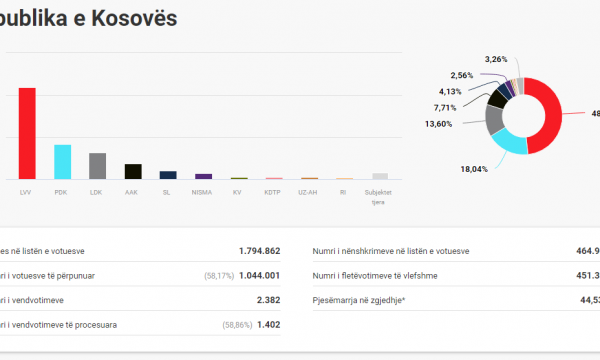Viewport: 600px width, 360px height.
Task: Click the Subjektet tjera bar
Action: 380,176
